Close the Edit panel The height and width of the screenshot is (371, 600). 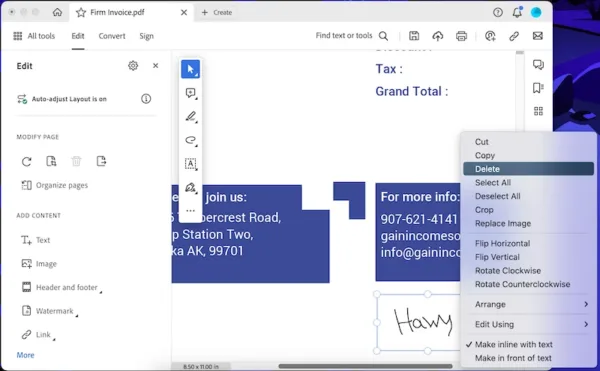pyautogui.click(x=155, y=66)
